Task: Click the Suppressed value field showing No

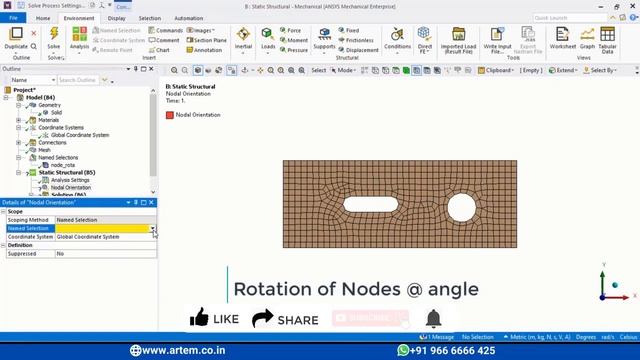Action: click(x=105, y=253)
